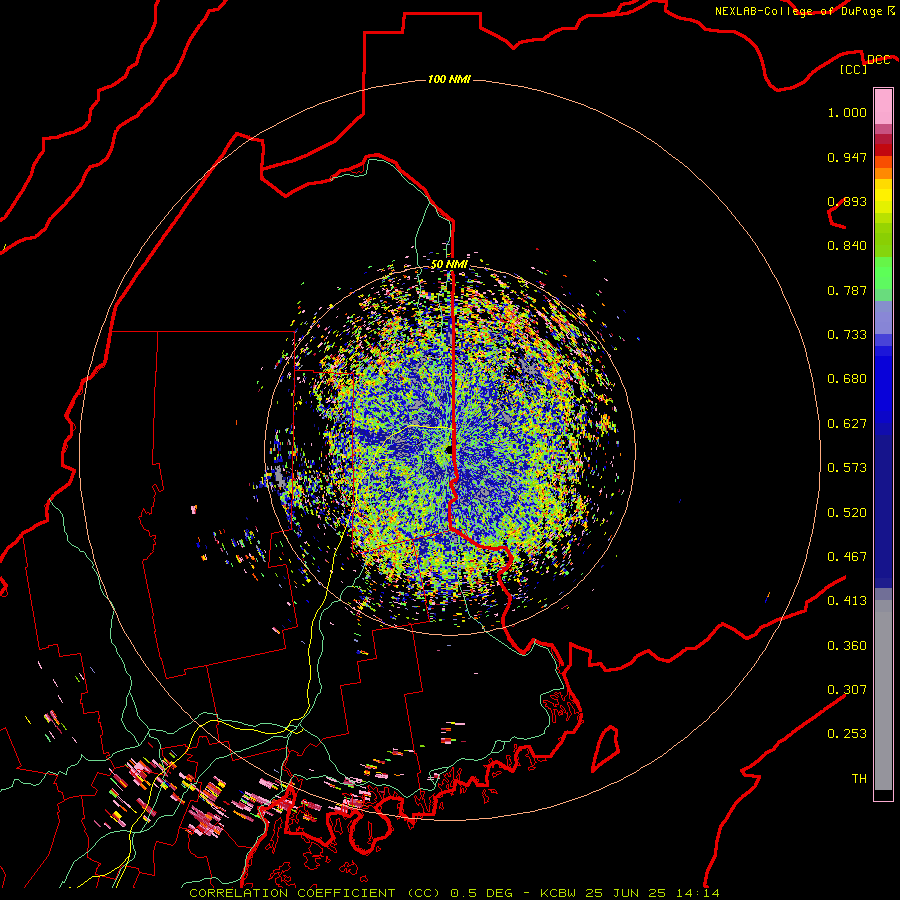
Task: Click the NEXLAB-College of DuPage label
Action: click(x=804, y=11)
